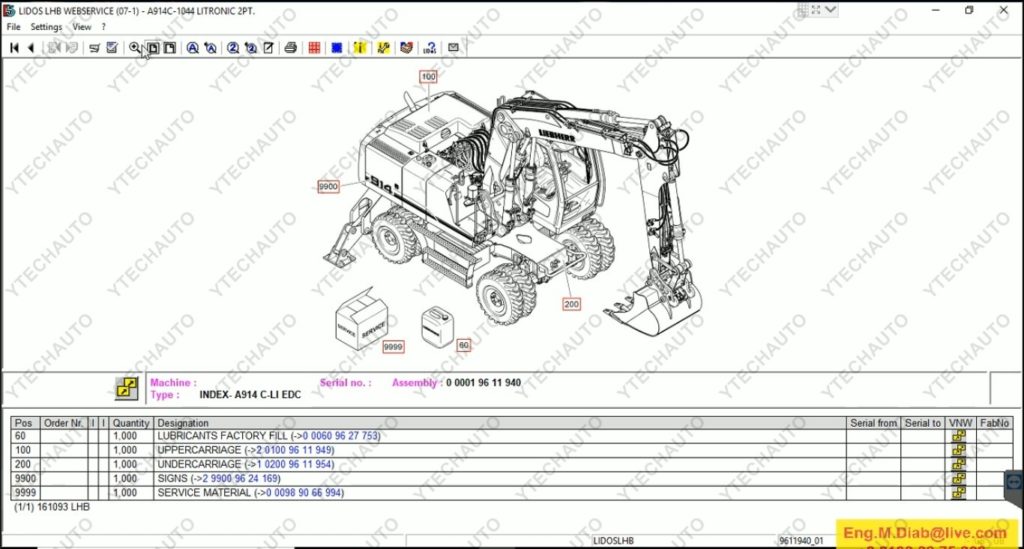Click assembly number 0 0001 96 11 940

[483, 383]
